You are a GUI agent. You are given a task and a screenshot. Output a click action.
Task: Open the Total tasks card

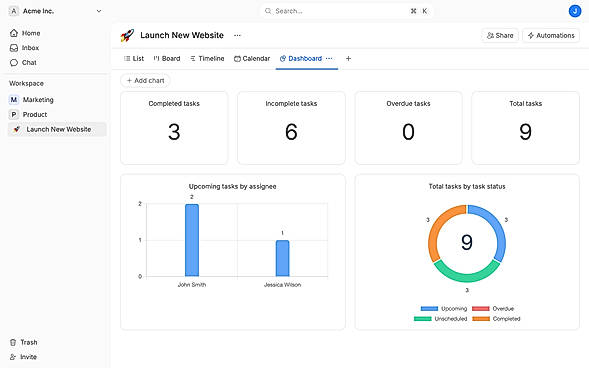[x=526, y=128]
